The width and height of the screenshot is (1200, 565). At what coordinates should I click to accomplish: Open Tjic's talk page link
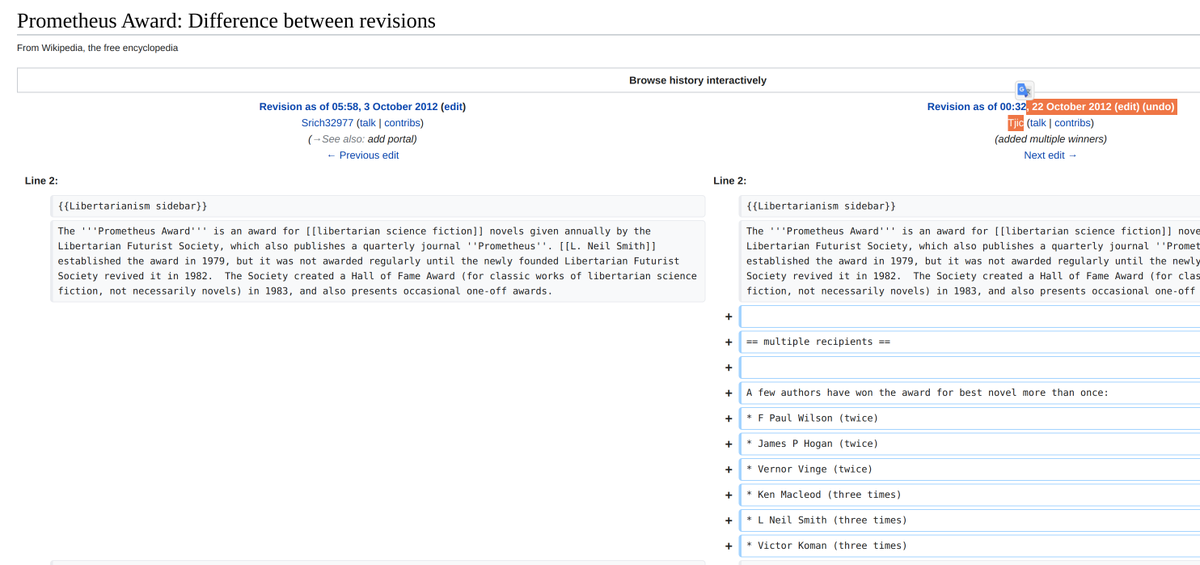pyautogui.click(x=1036, y=122)
